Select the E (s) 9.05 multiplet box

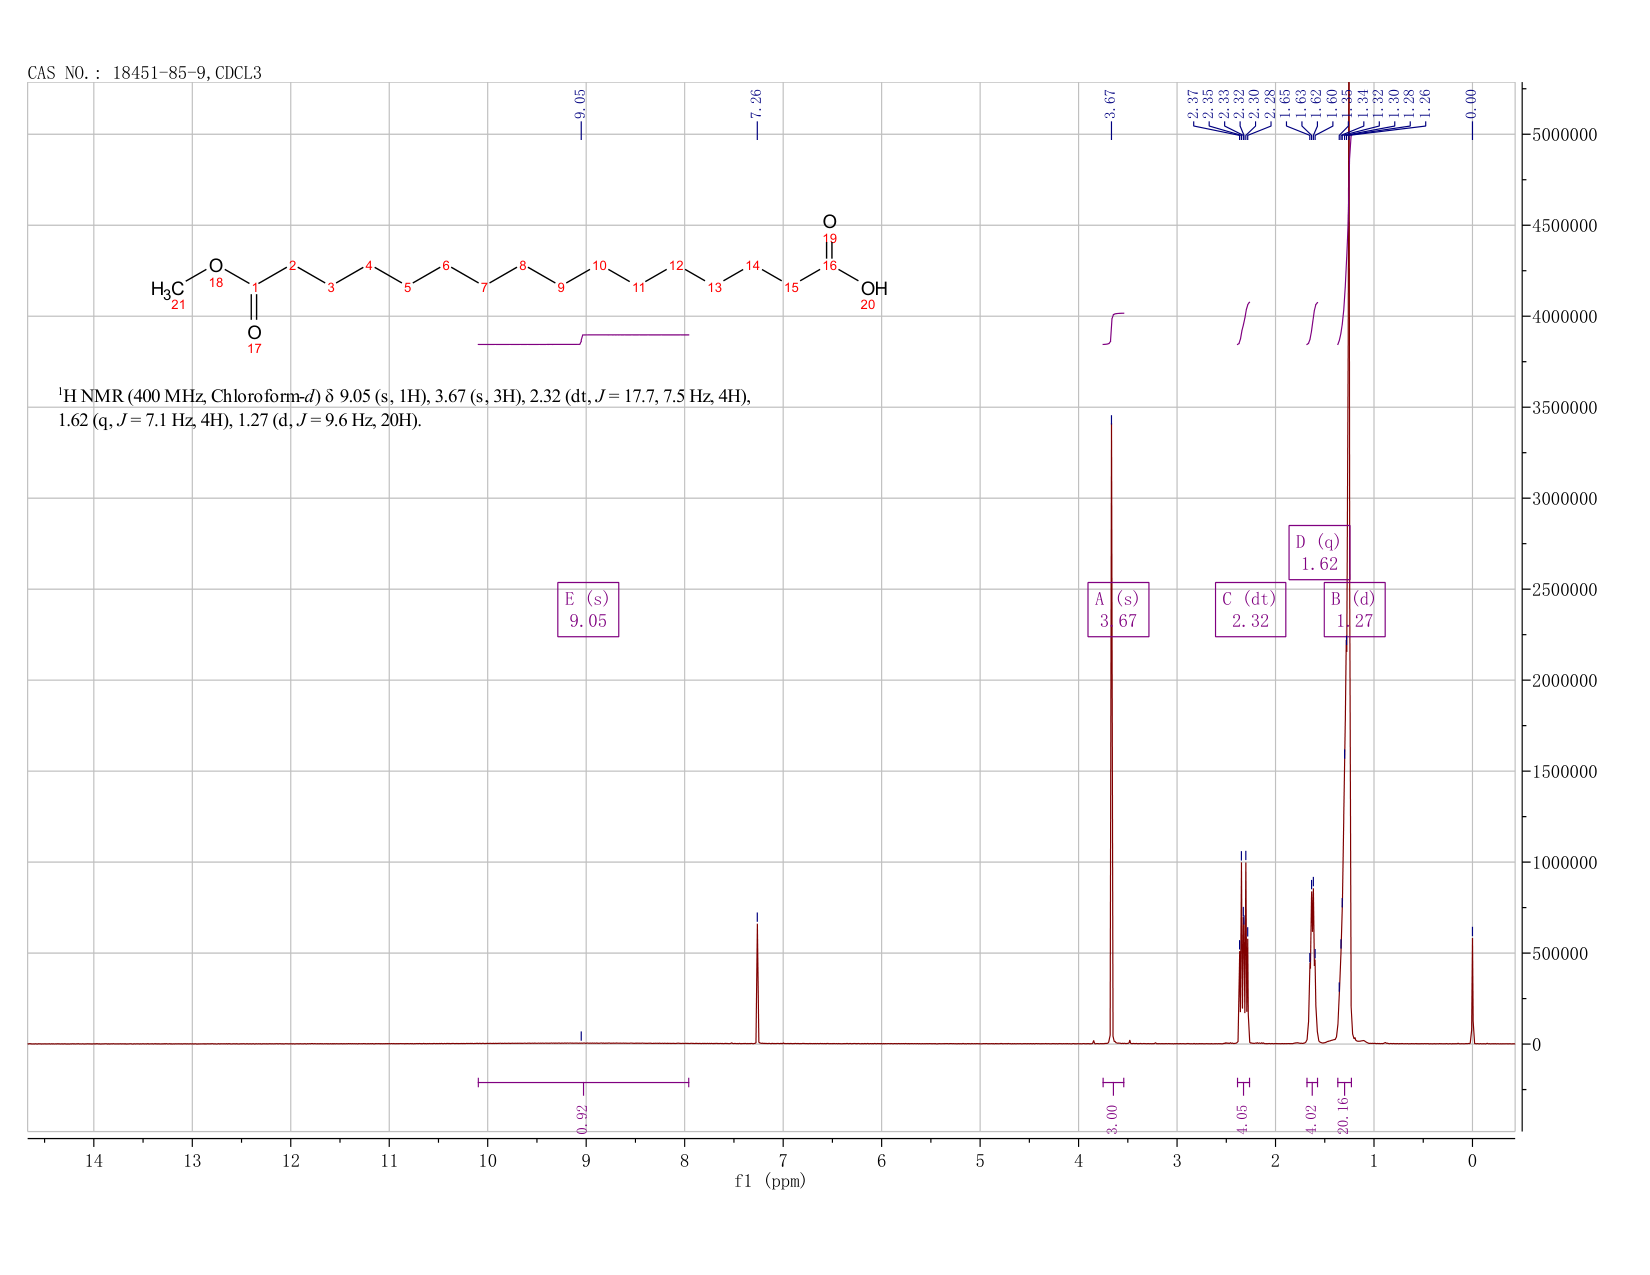pos(588,609)
